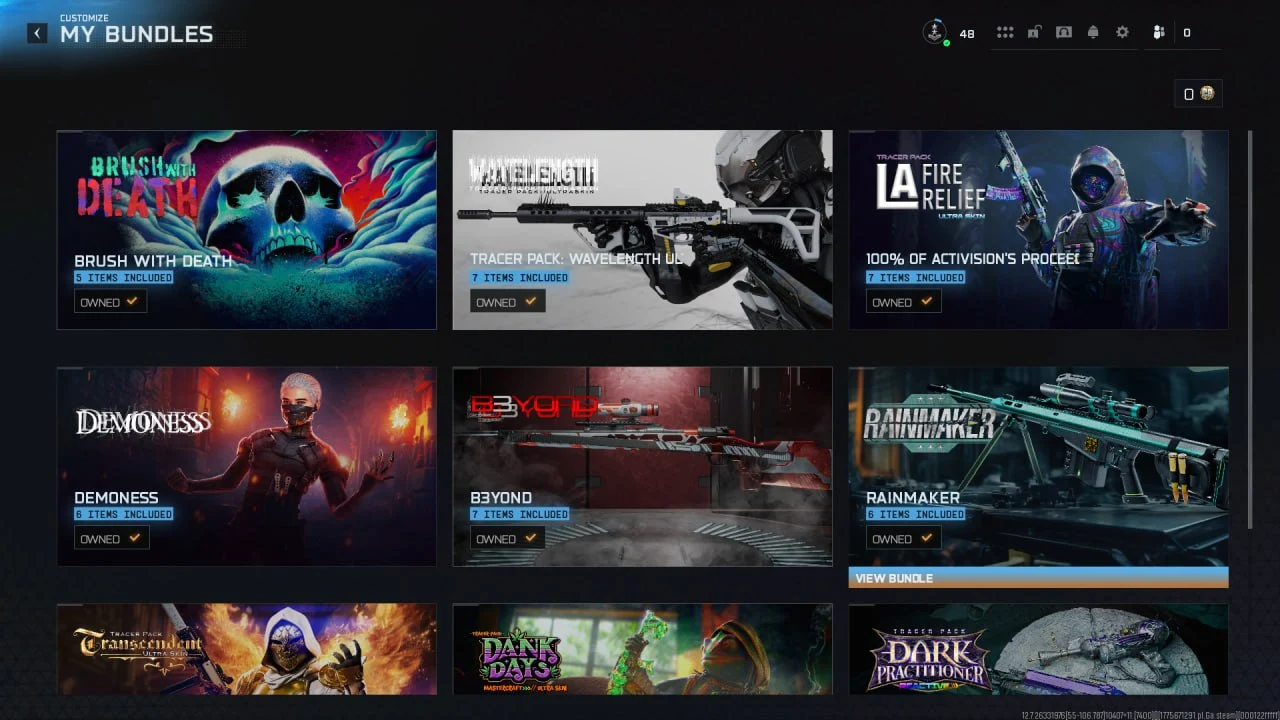Click '7 ITEMS INCLUDED' on Wavelength bundle
Image resolution: width=1280 pixels, height=720 pixels.
tap(520, 278)
